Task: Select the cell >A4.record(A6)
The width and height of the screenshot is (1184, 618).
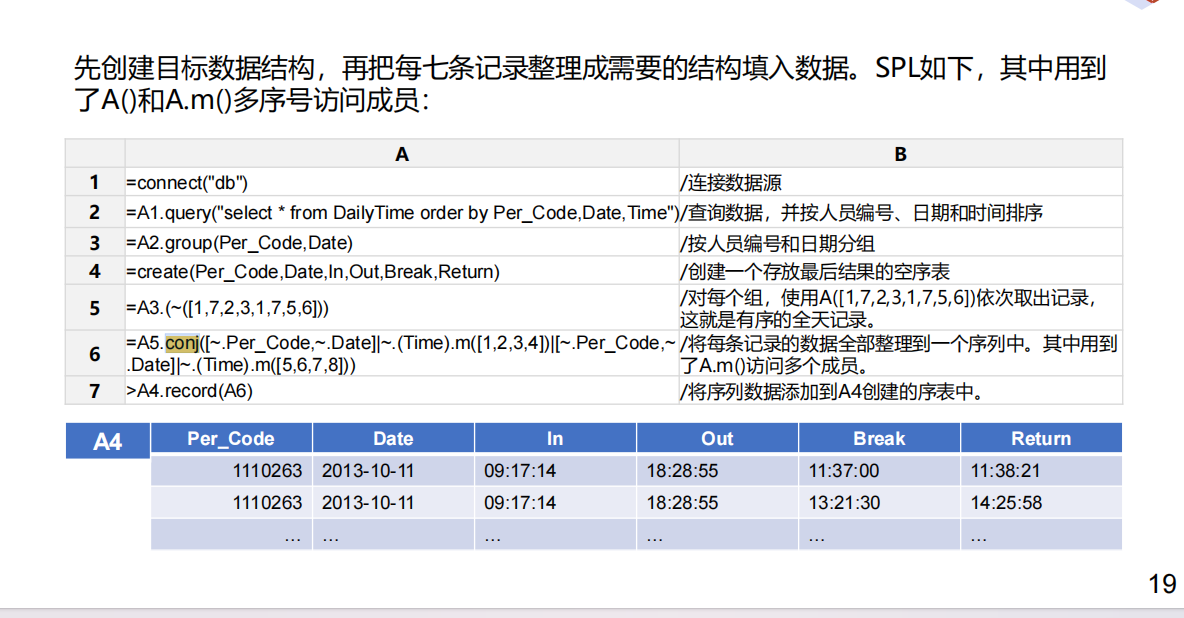Action: point(402,391)
